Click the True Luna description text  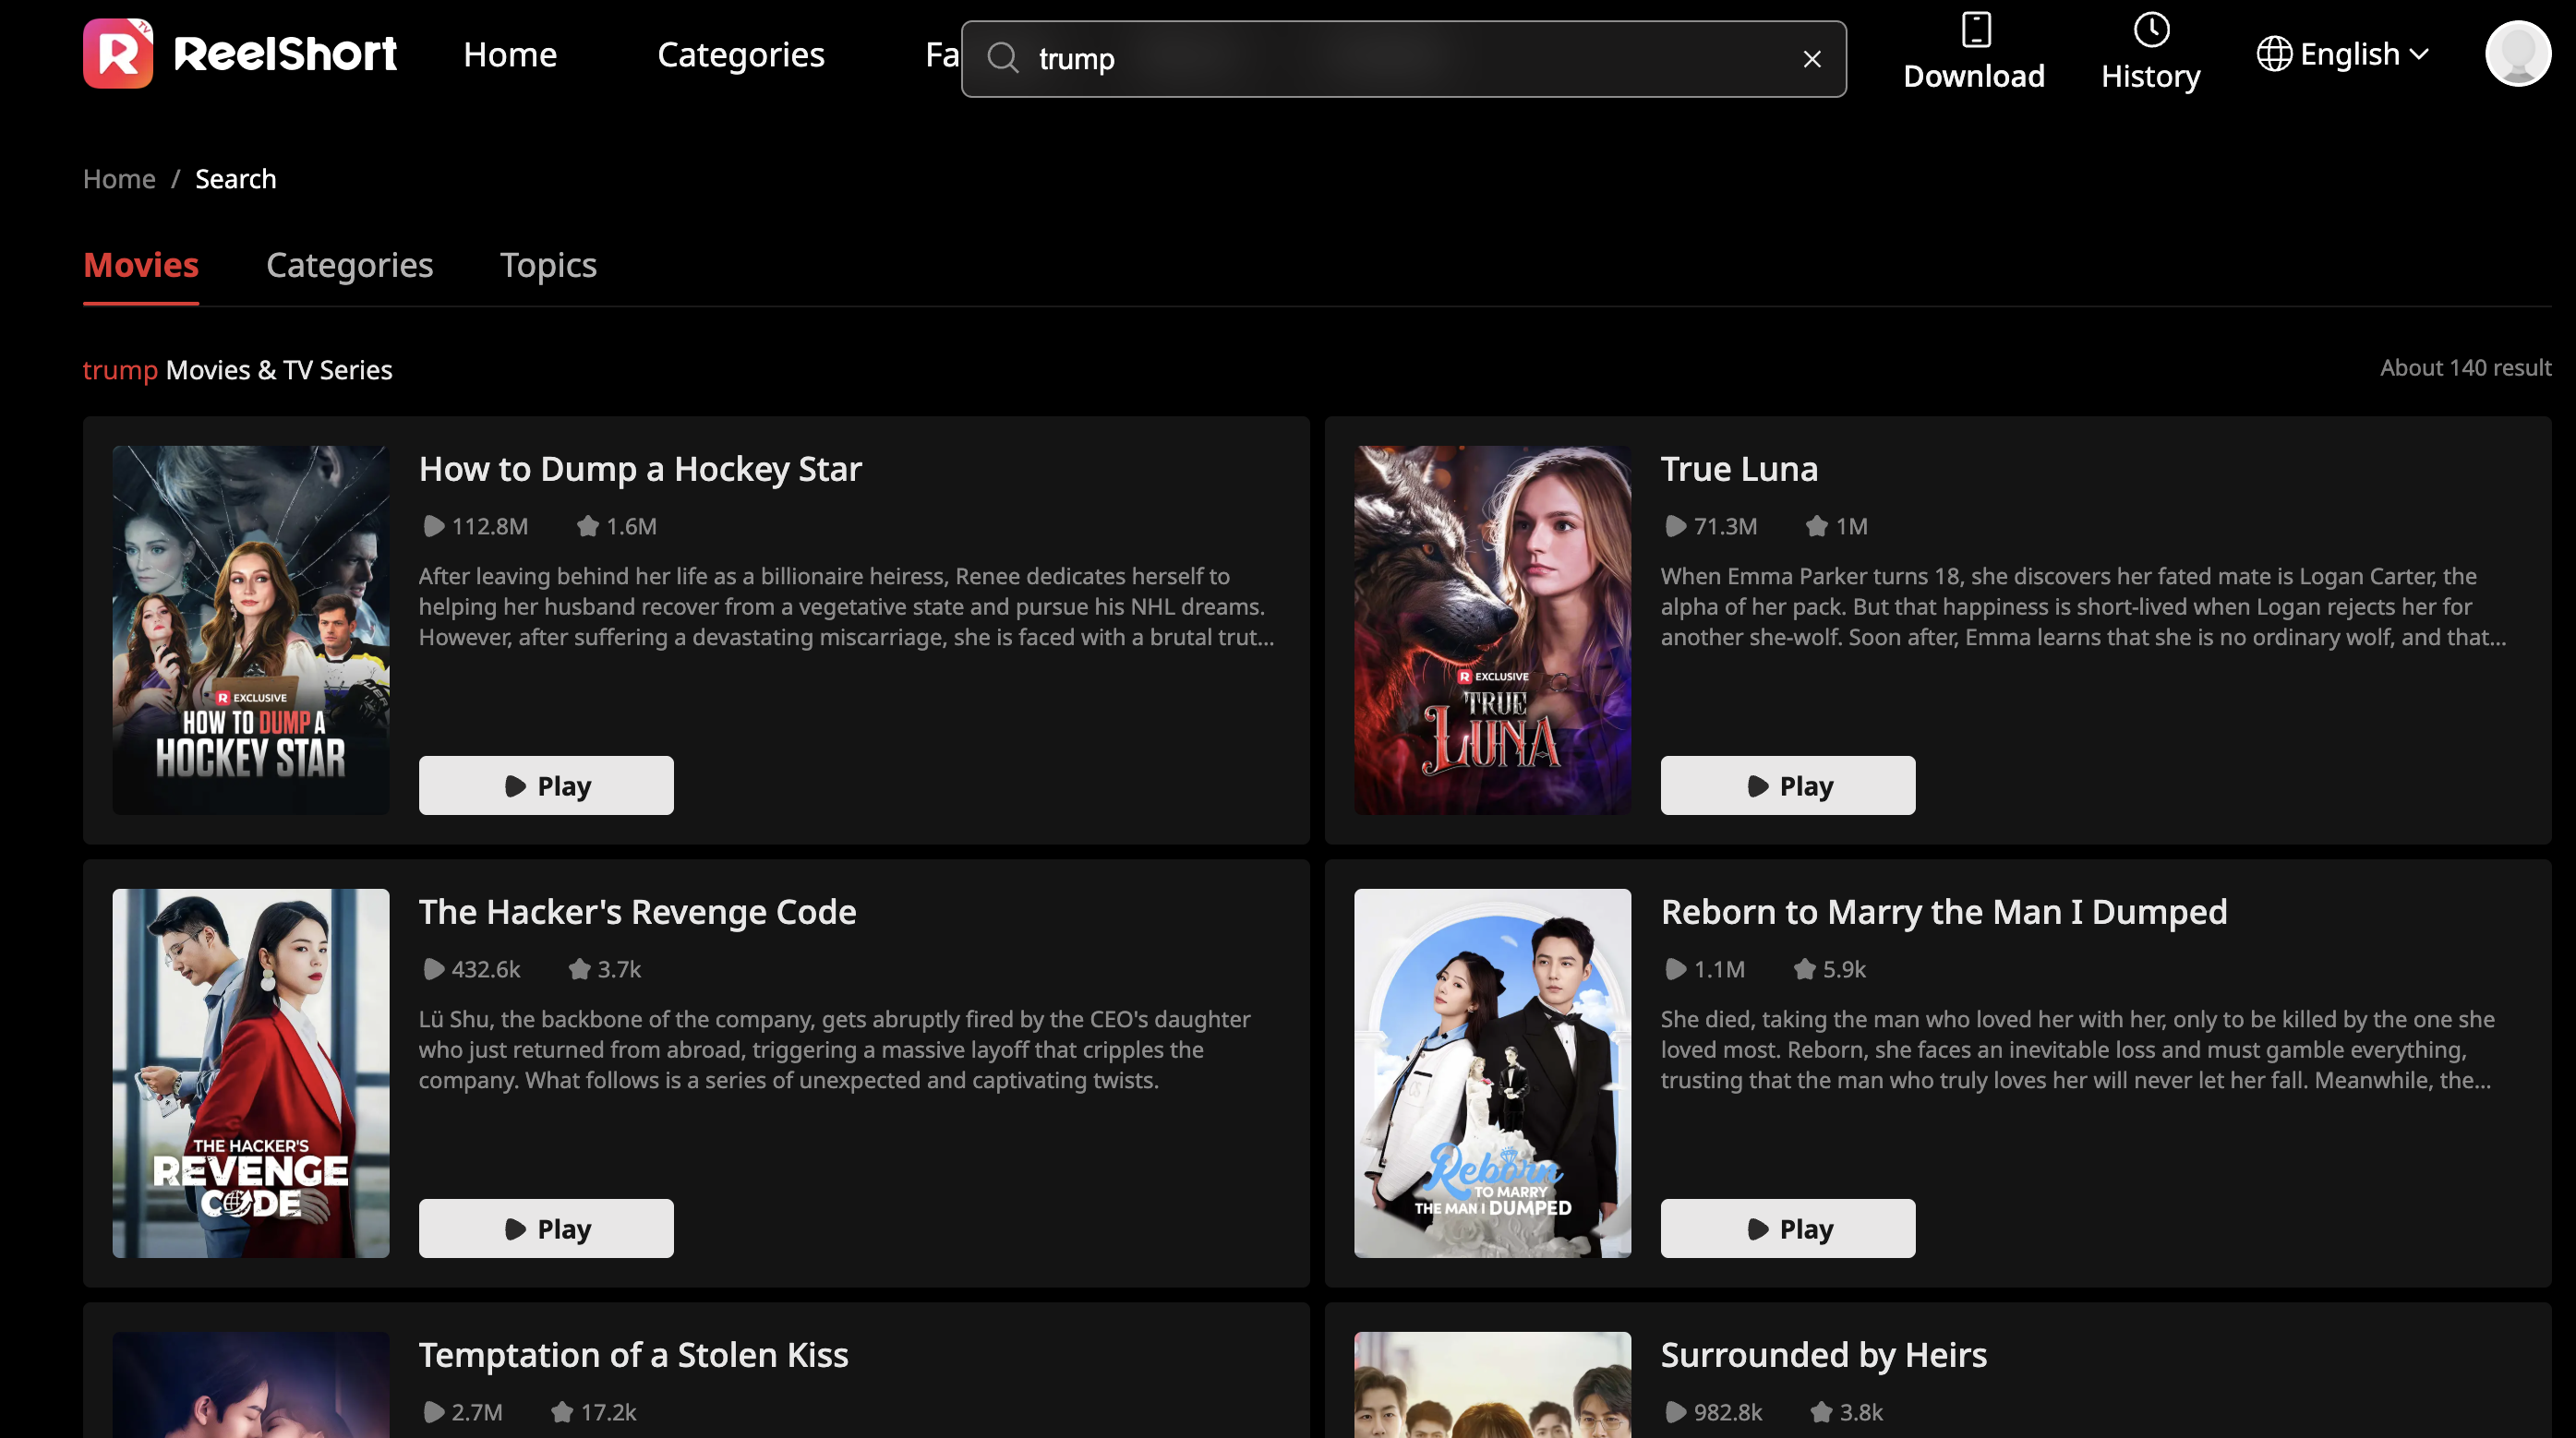(x=2084, y=607)
